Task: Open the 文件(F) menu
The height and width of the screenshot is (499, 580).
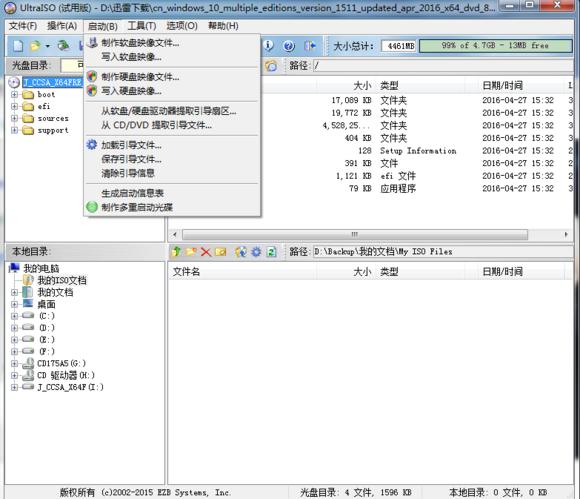Action: coord(23,26)
